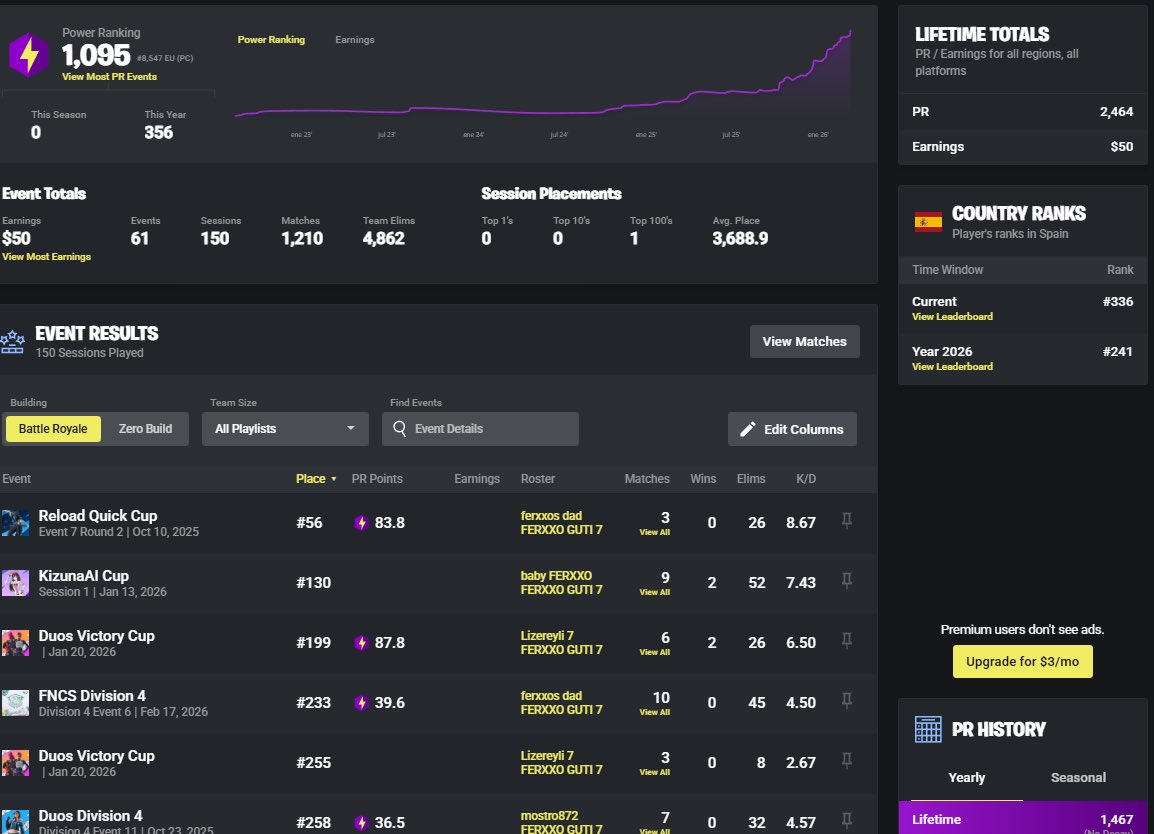Sort by Place column arrow

[334, 479]
